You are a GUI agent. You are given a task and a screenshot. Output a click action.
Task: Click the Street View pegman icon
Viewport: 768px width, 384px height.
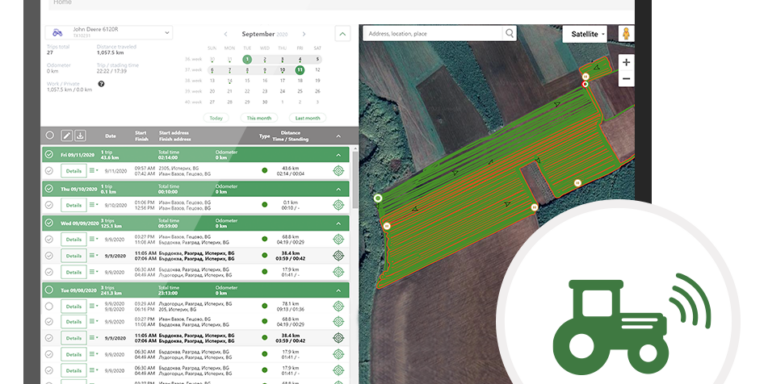tap(626, 34)
